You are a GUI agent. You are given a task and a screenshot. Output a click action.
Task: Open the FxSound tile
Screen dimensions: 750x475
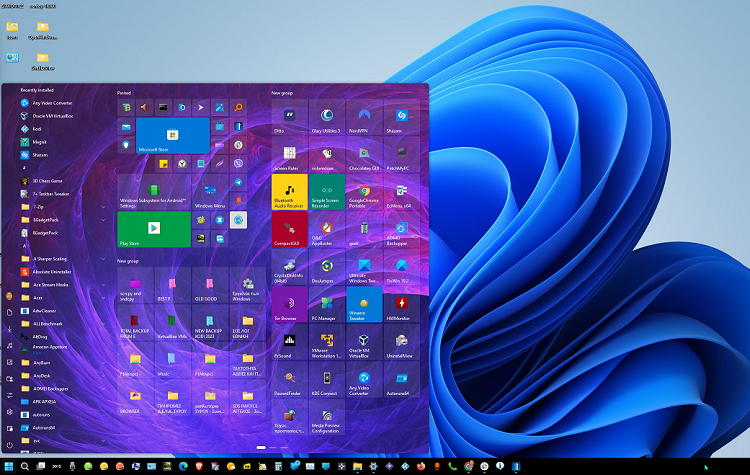point(289,342)
